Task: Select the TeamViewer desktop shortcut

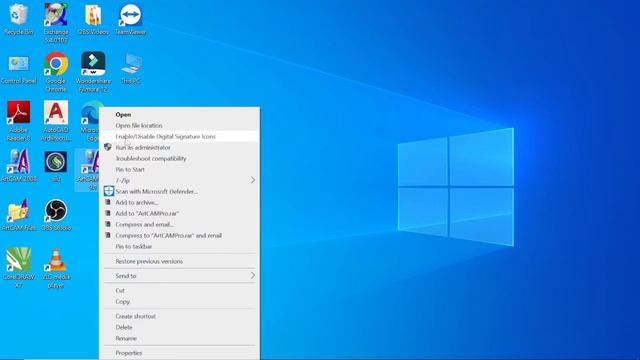Action: pyautogui.click(x=130, y=14)
